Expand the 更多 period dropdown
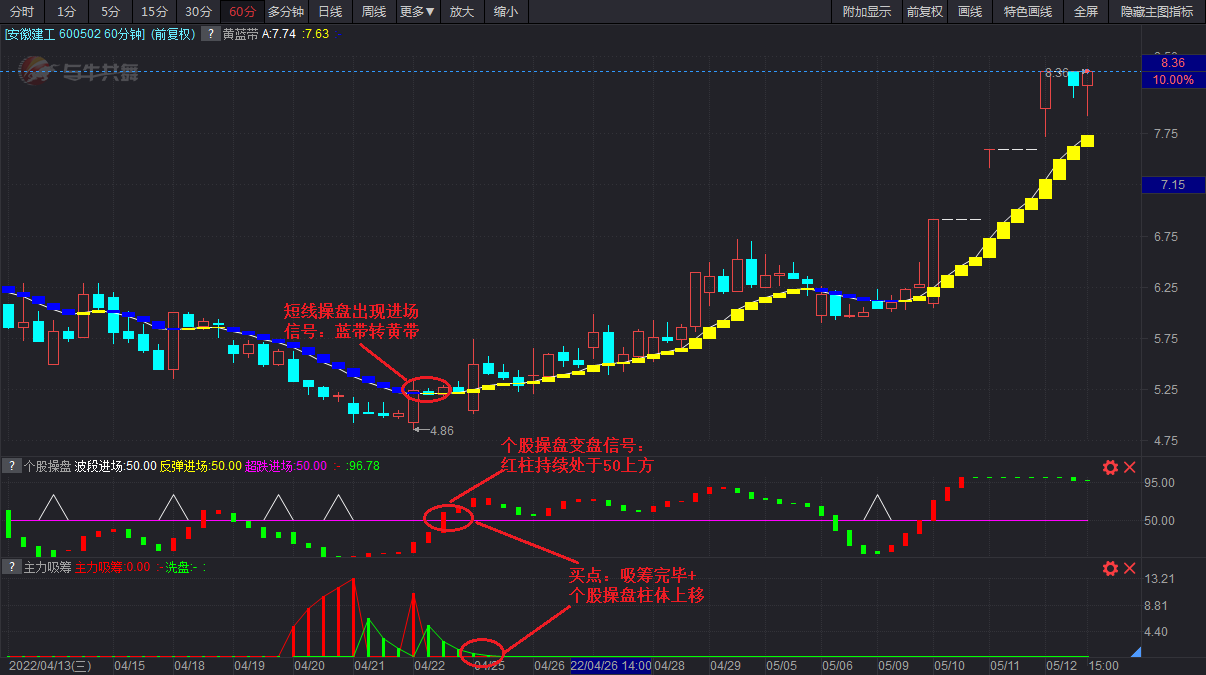This screenshot has width=1206, height=675. [417, 12]
